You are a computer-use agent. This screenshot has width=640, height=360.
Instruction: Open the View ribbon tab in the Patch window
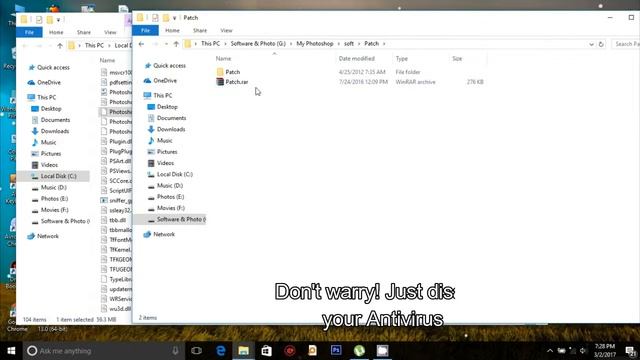point(226,30)
